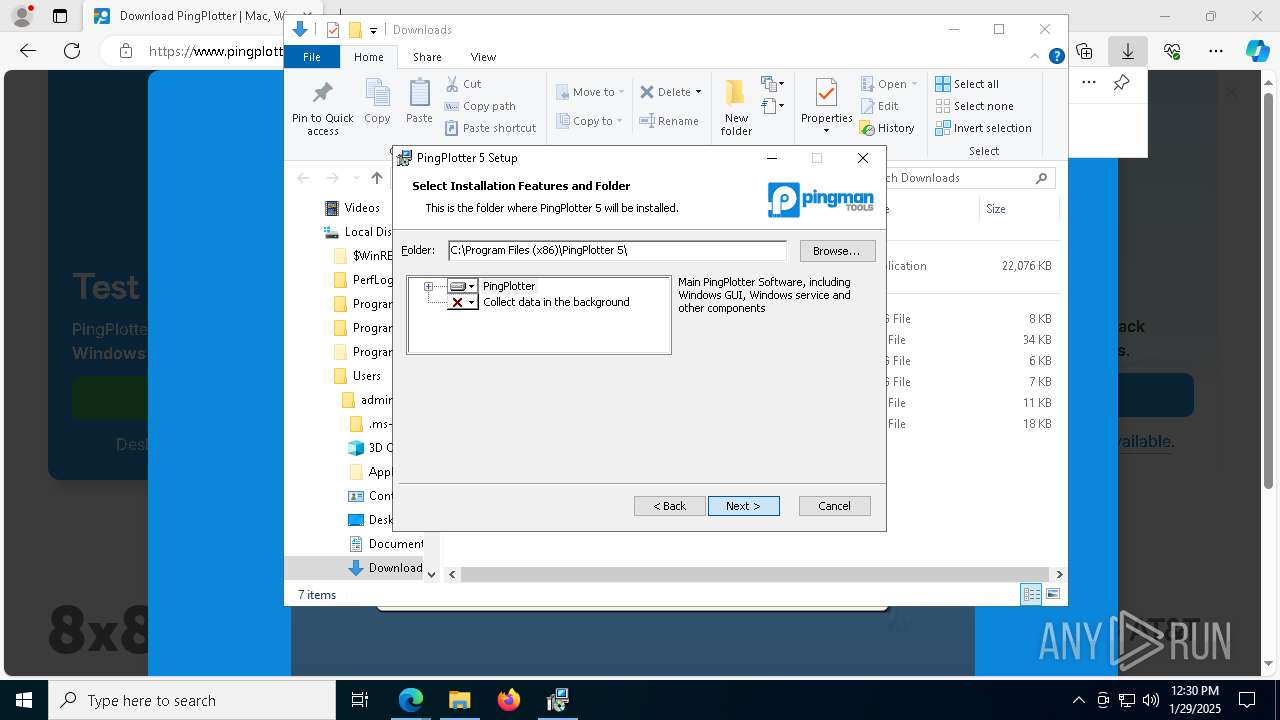
Task: Click Edge tab actions icon
Action: (60, 16)
